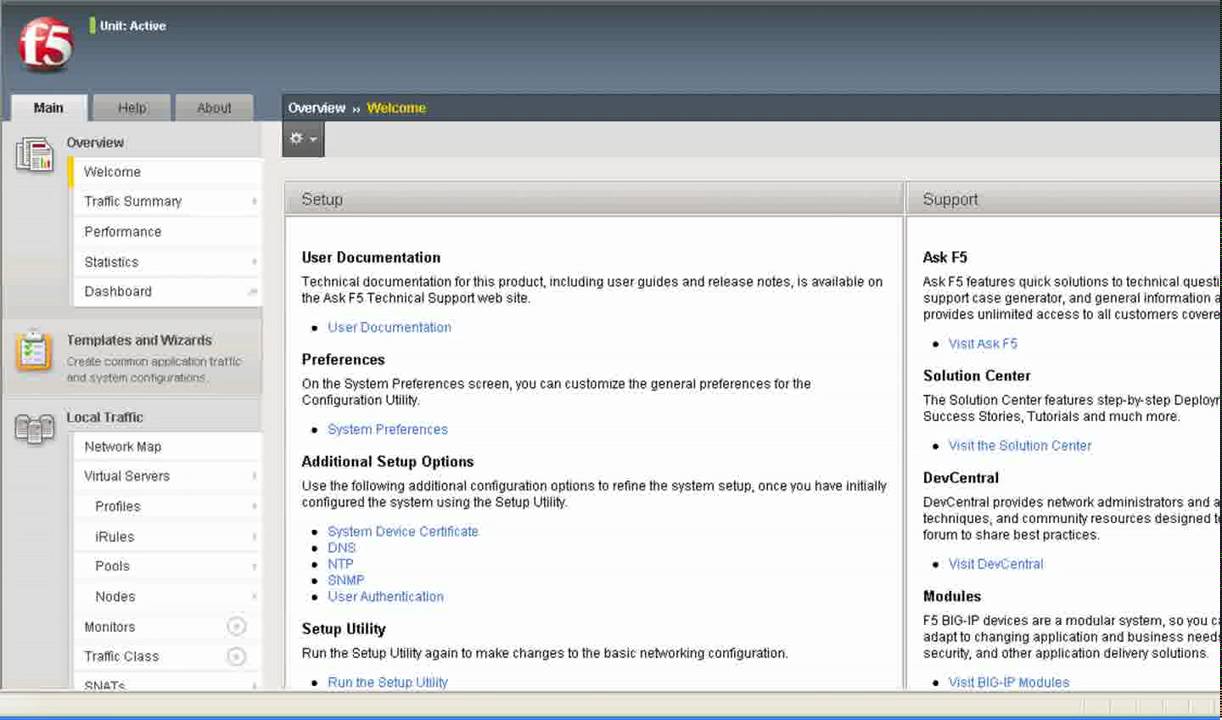Click the Overview section heading

pos(95,142)
